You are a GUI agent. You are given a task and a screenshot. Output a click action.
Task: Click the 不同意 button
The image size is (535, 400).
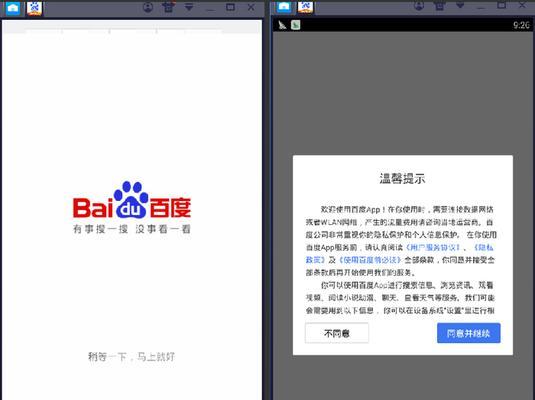(337, 333)
